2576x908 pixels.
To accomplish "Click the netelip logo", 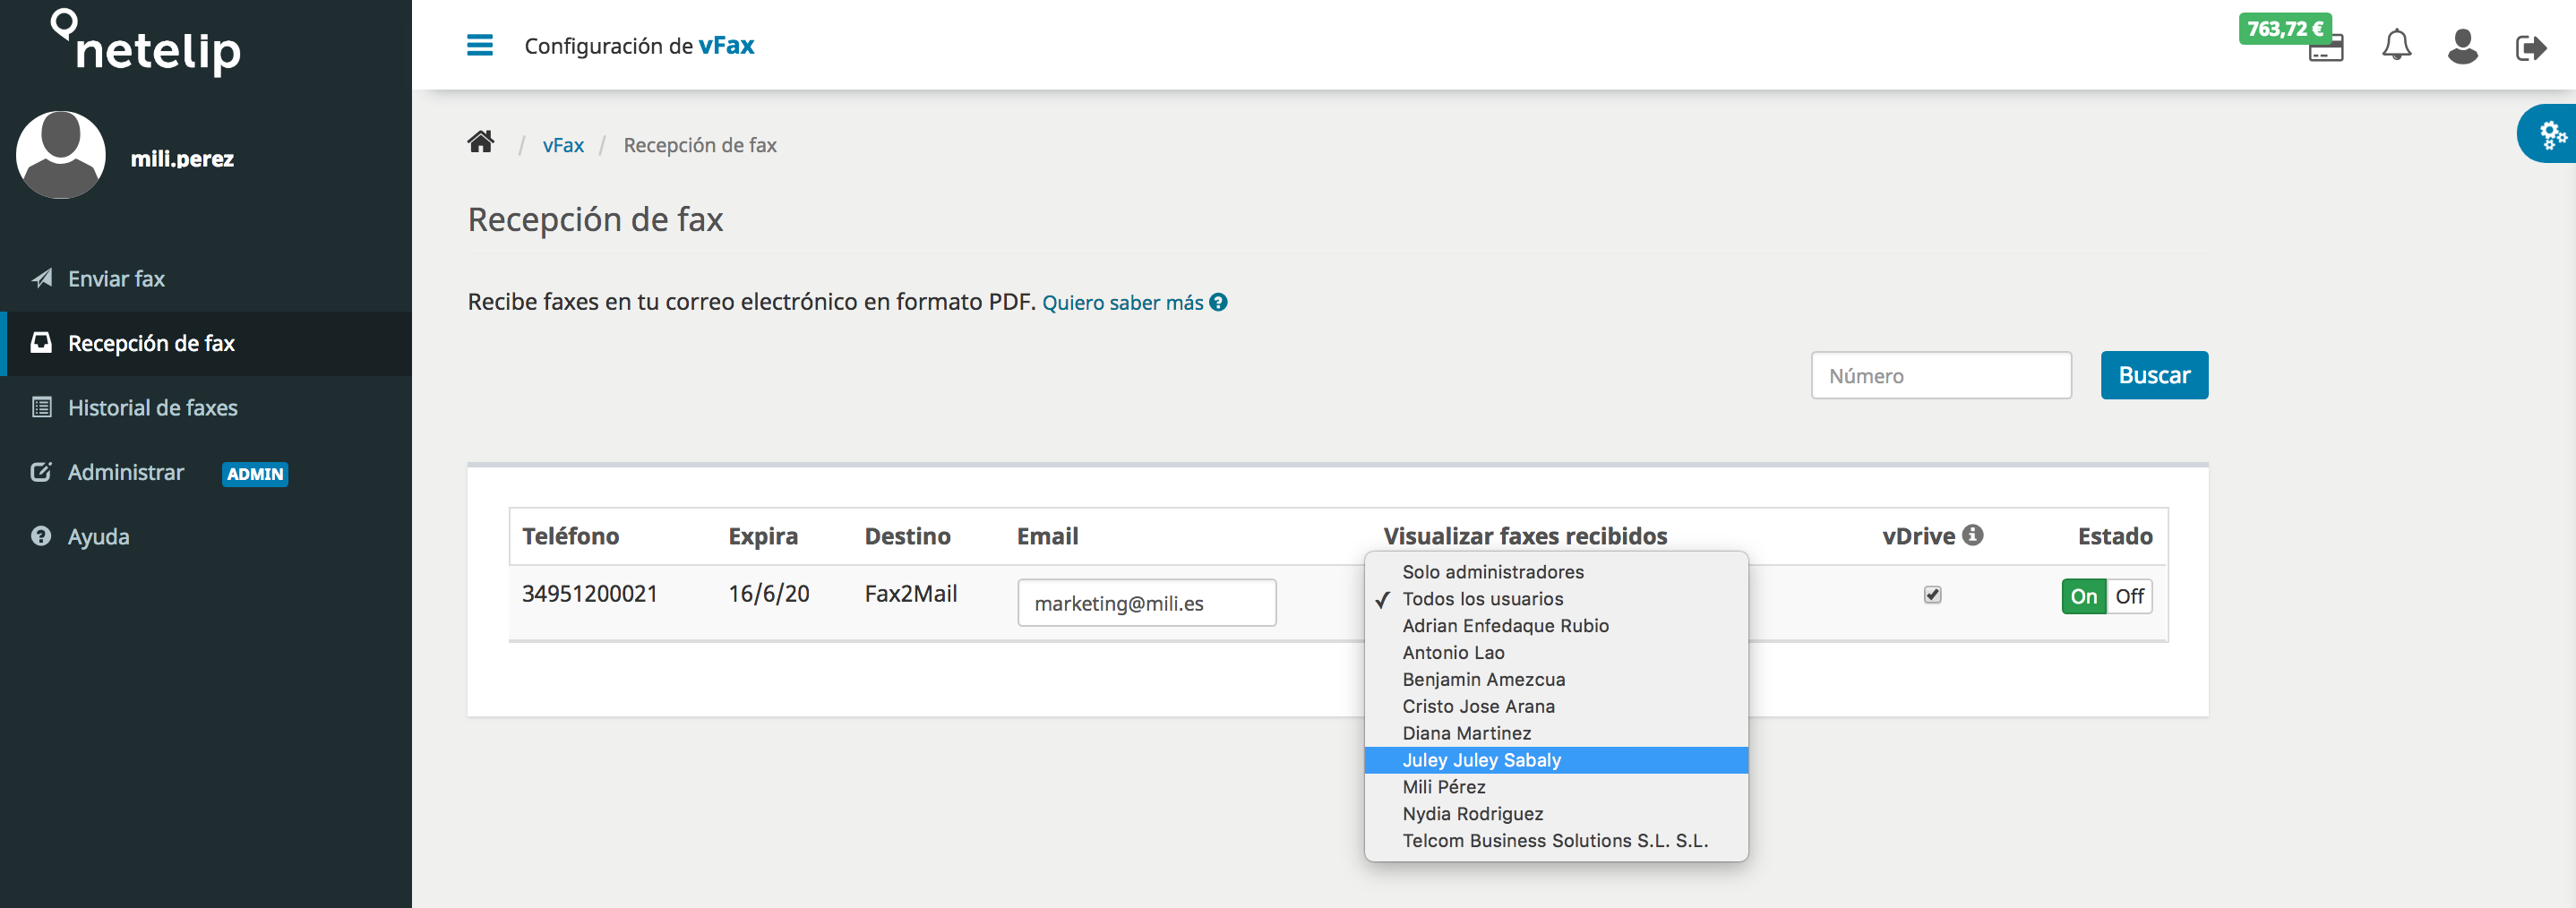I will [x=146, y=43].
